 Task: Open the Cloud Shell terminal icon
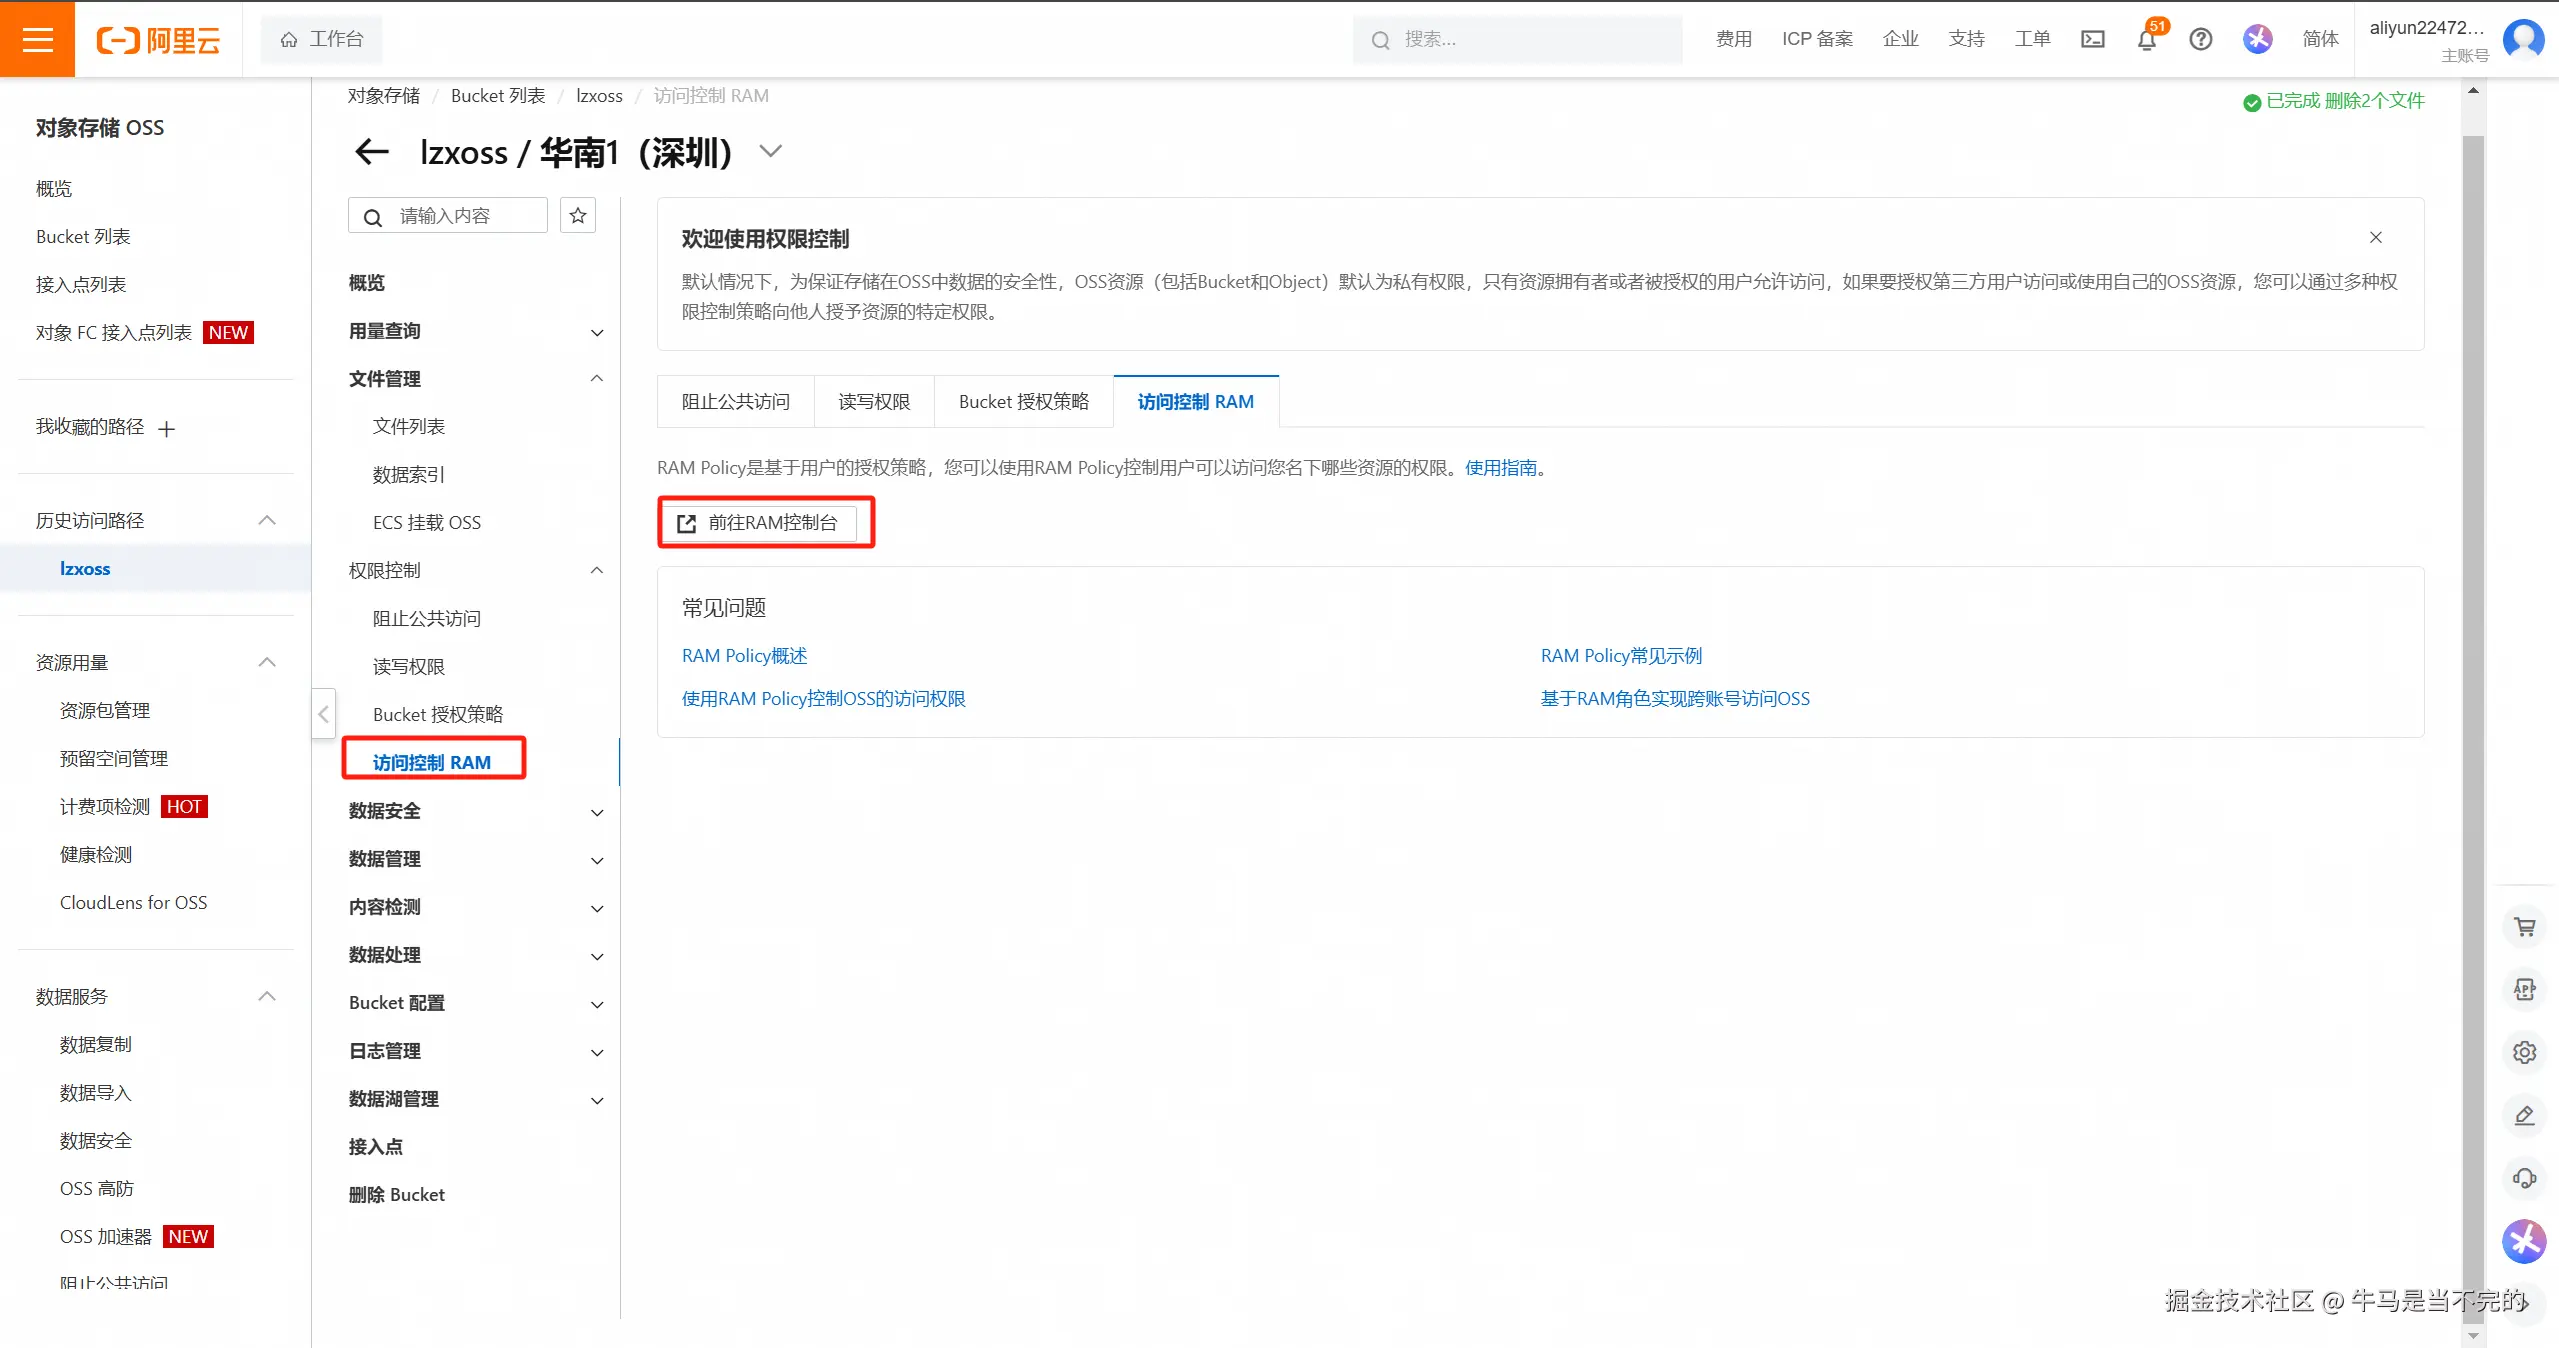pyautogui.click(x=2093, y=39)
